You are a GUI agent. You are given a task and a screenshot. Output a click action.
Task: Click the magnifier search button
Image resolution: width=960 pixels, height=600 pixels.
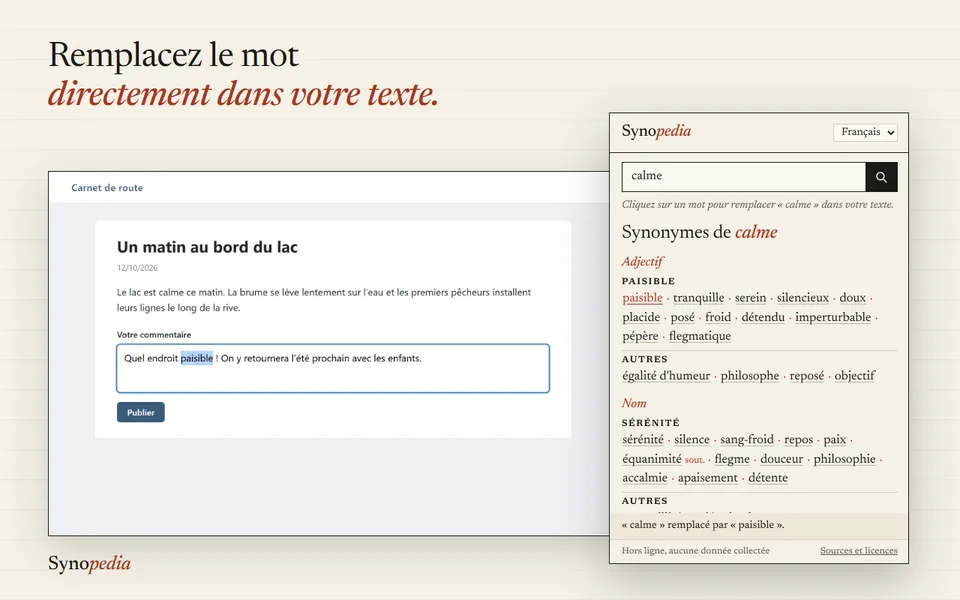[x=881, y=177]
